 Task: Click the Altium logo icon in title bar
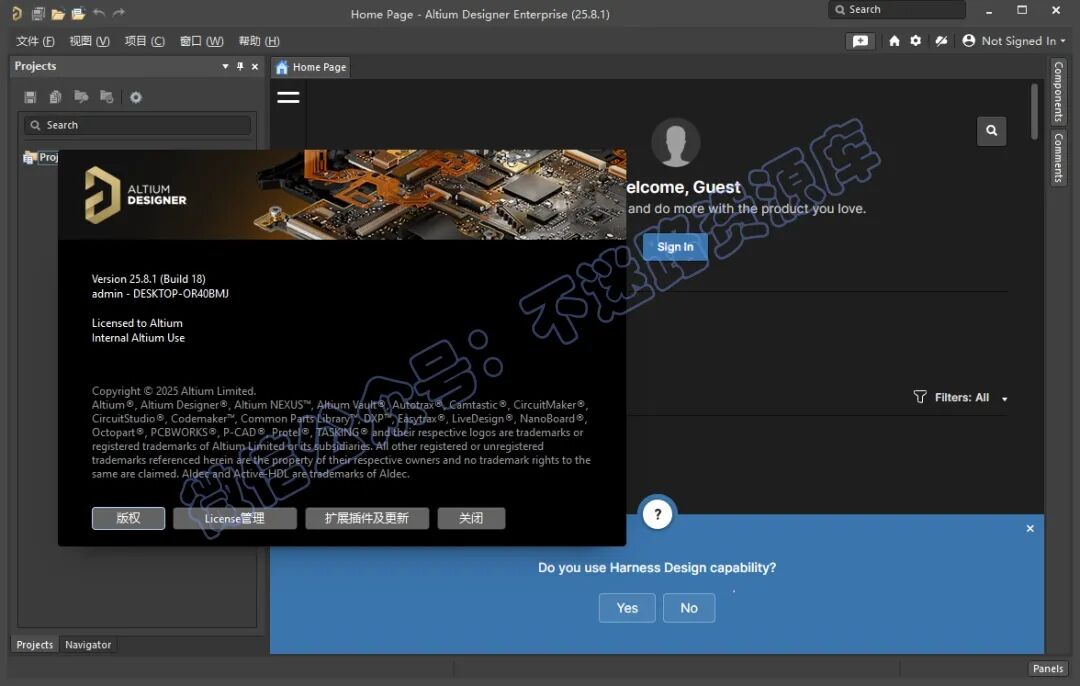pyautogui.click(x=17, y=13)
